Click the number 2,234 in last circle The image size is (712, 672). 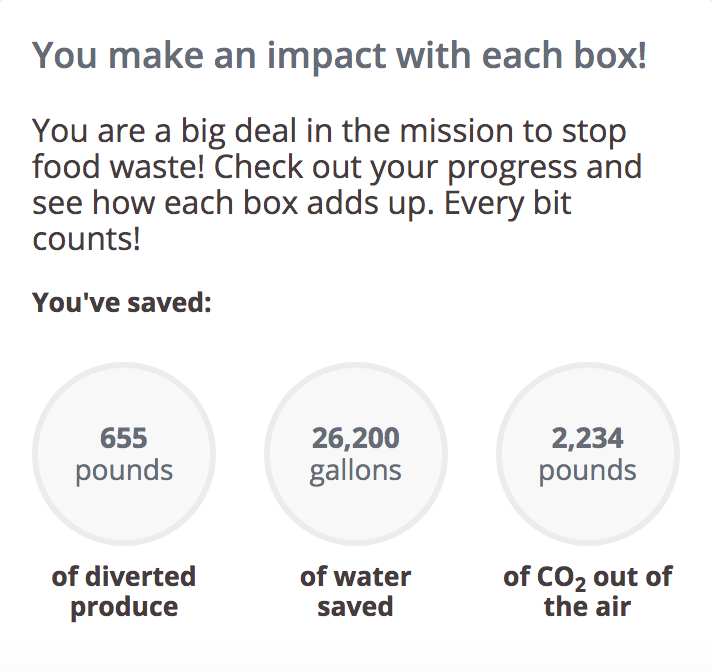588,439
